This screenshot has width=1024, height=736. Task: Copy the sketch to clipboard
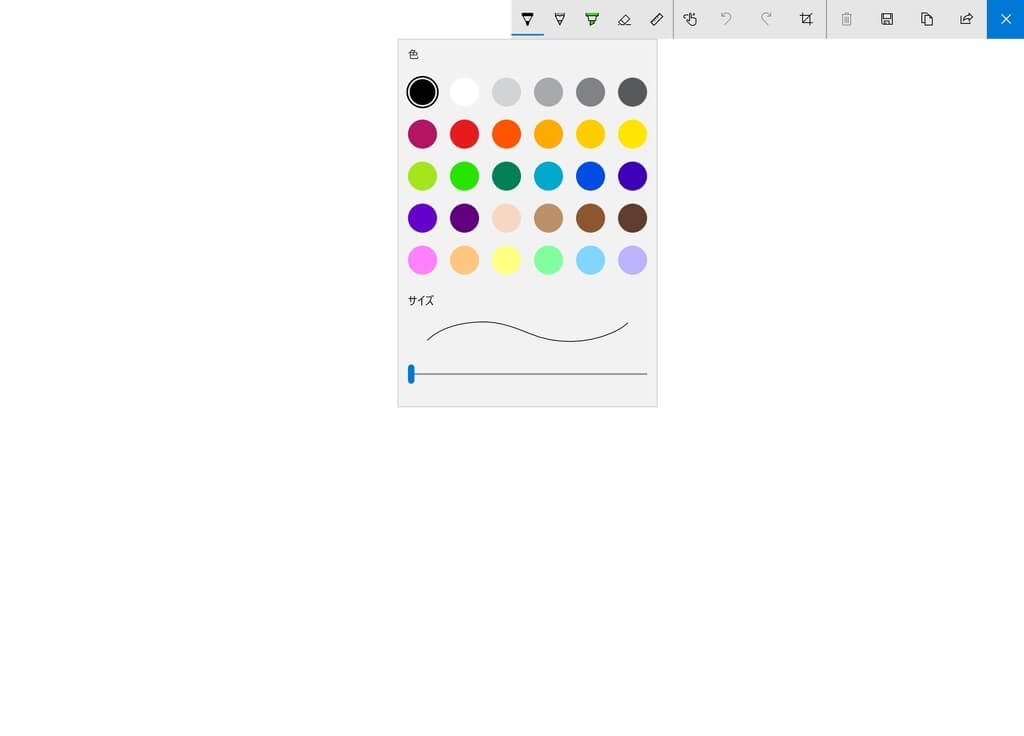927,19
